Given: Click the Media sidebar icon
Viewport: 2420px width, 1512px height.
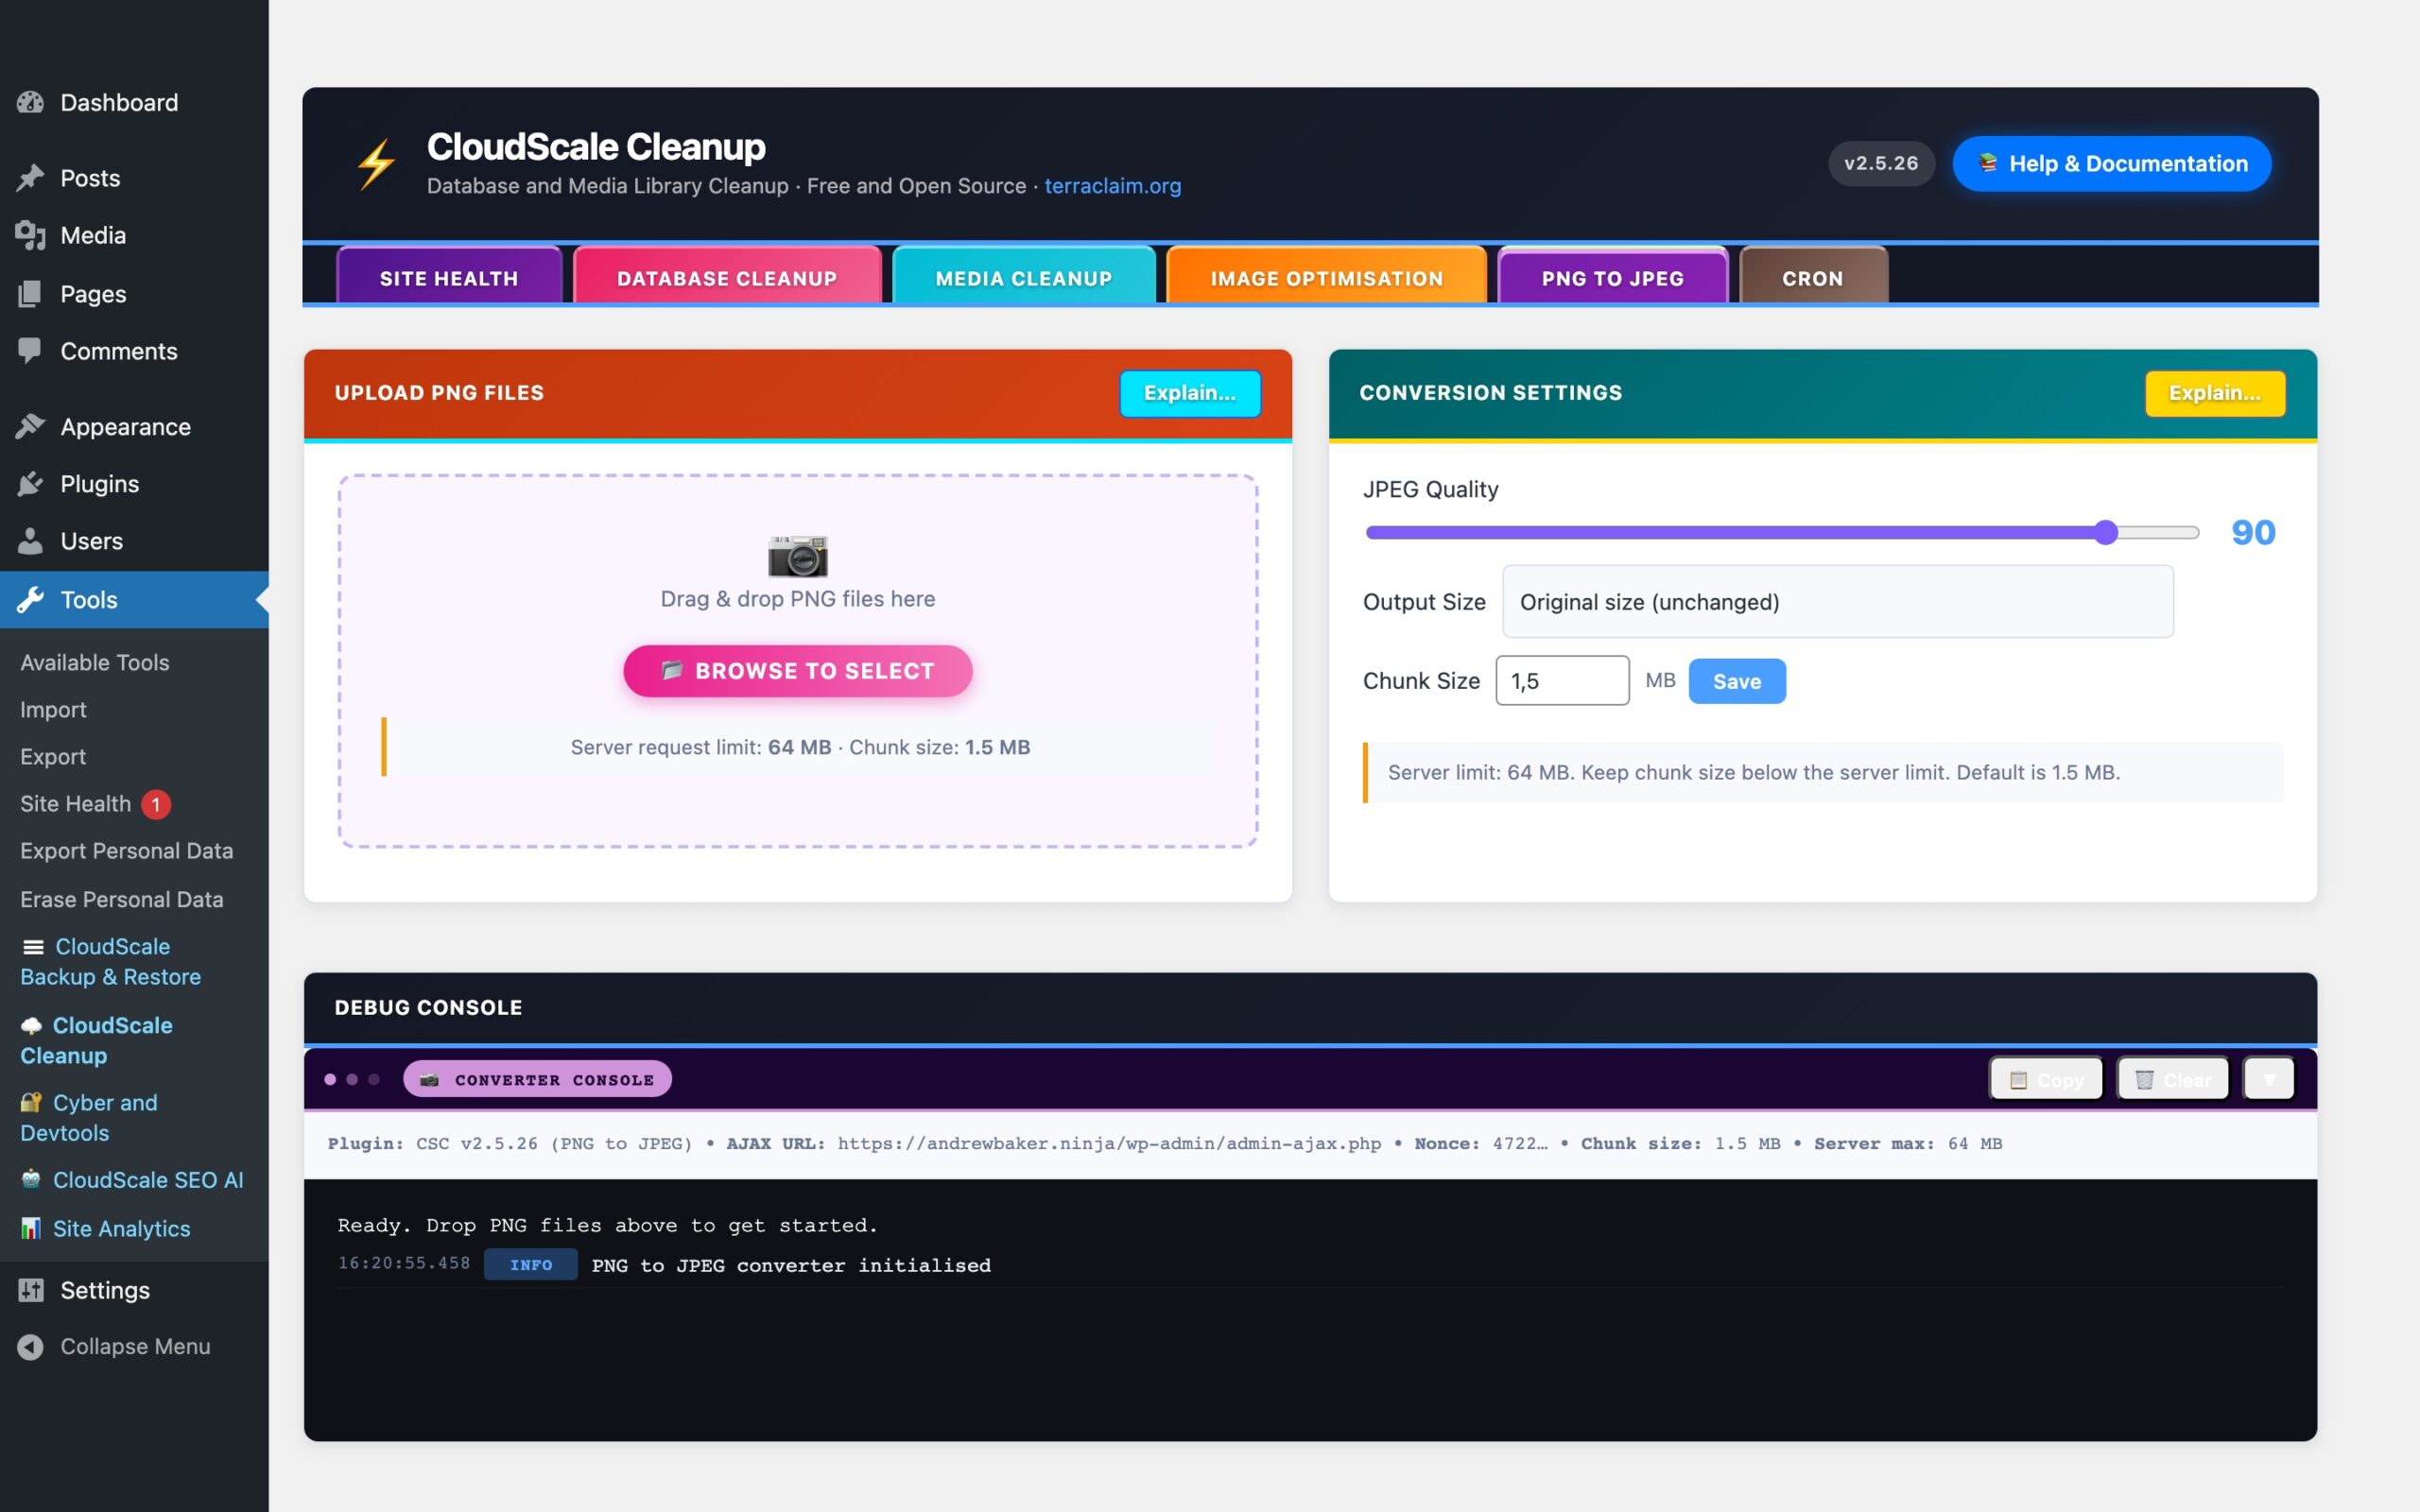Looking at the screenshot, I should point(31,234).
